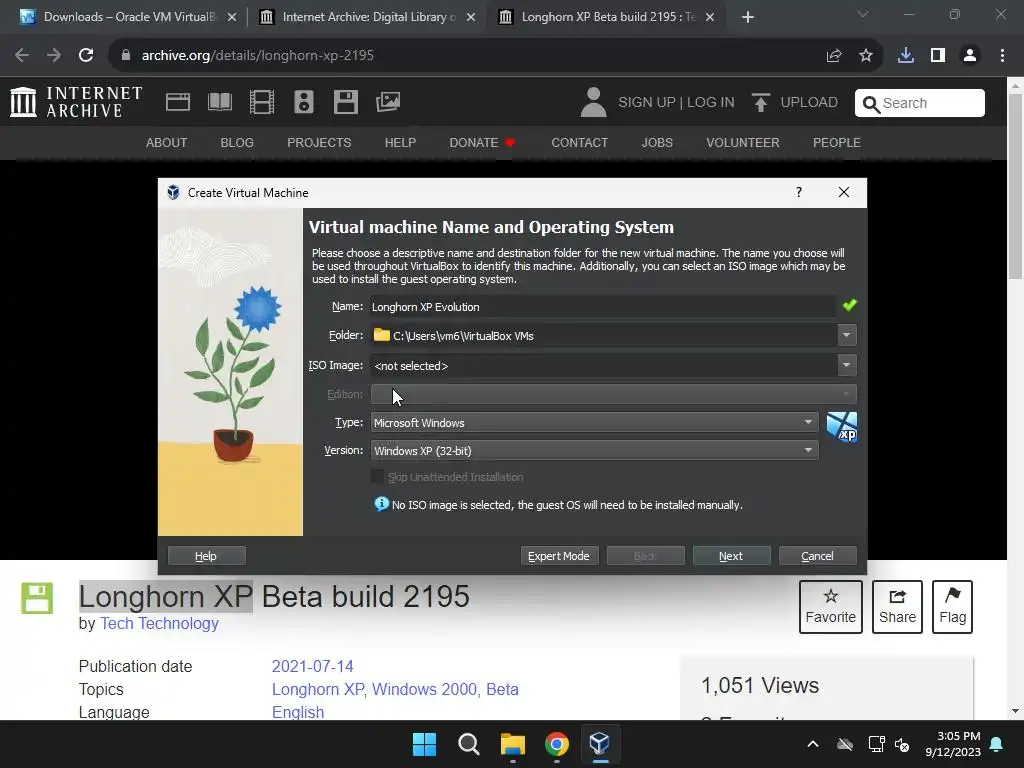Open the Internet Archive web (Wayback) icon
Image resolution: width=1024 pixels, height=768 pixels.
coord(178,102)
